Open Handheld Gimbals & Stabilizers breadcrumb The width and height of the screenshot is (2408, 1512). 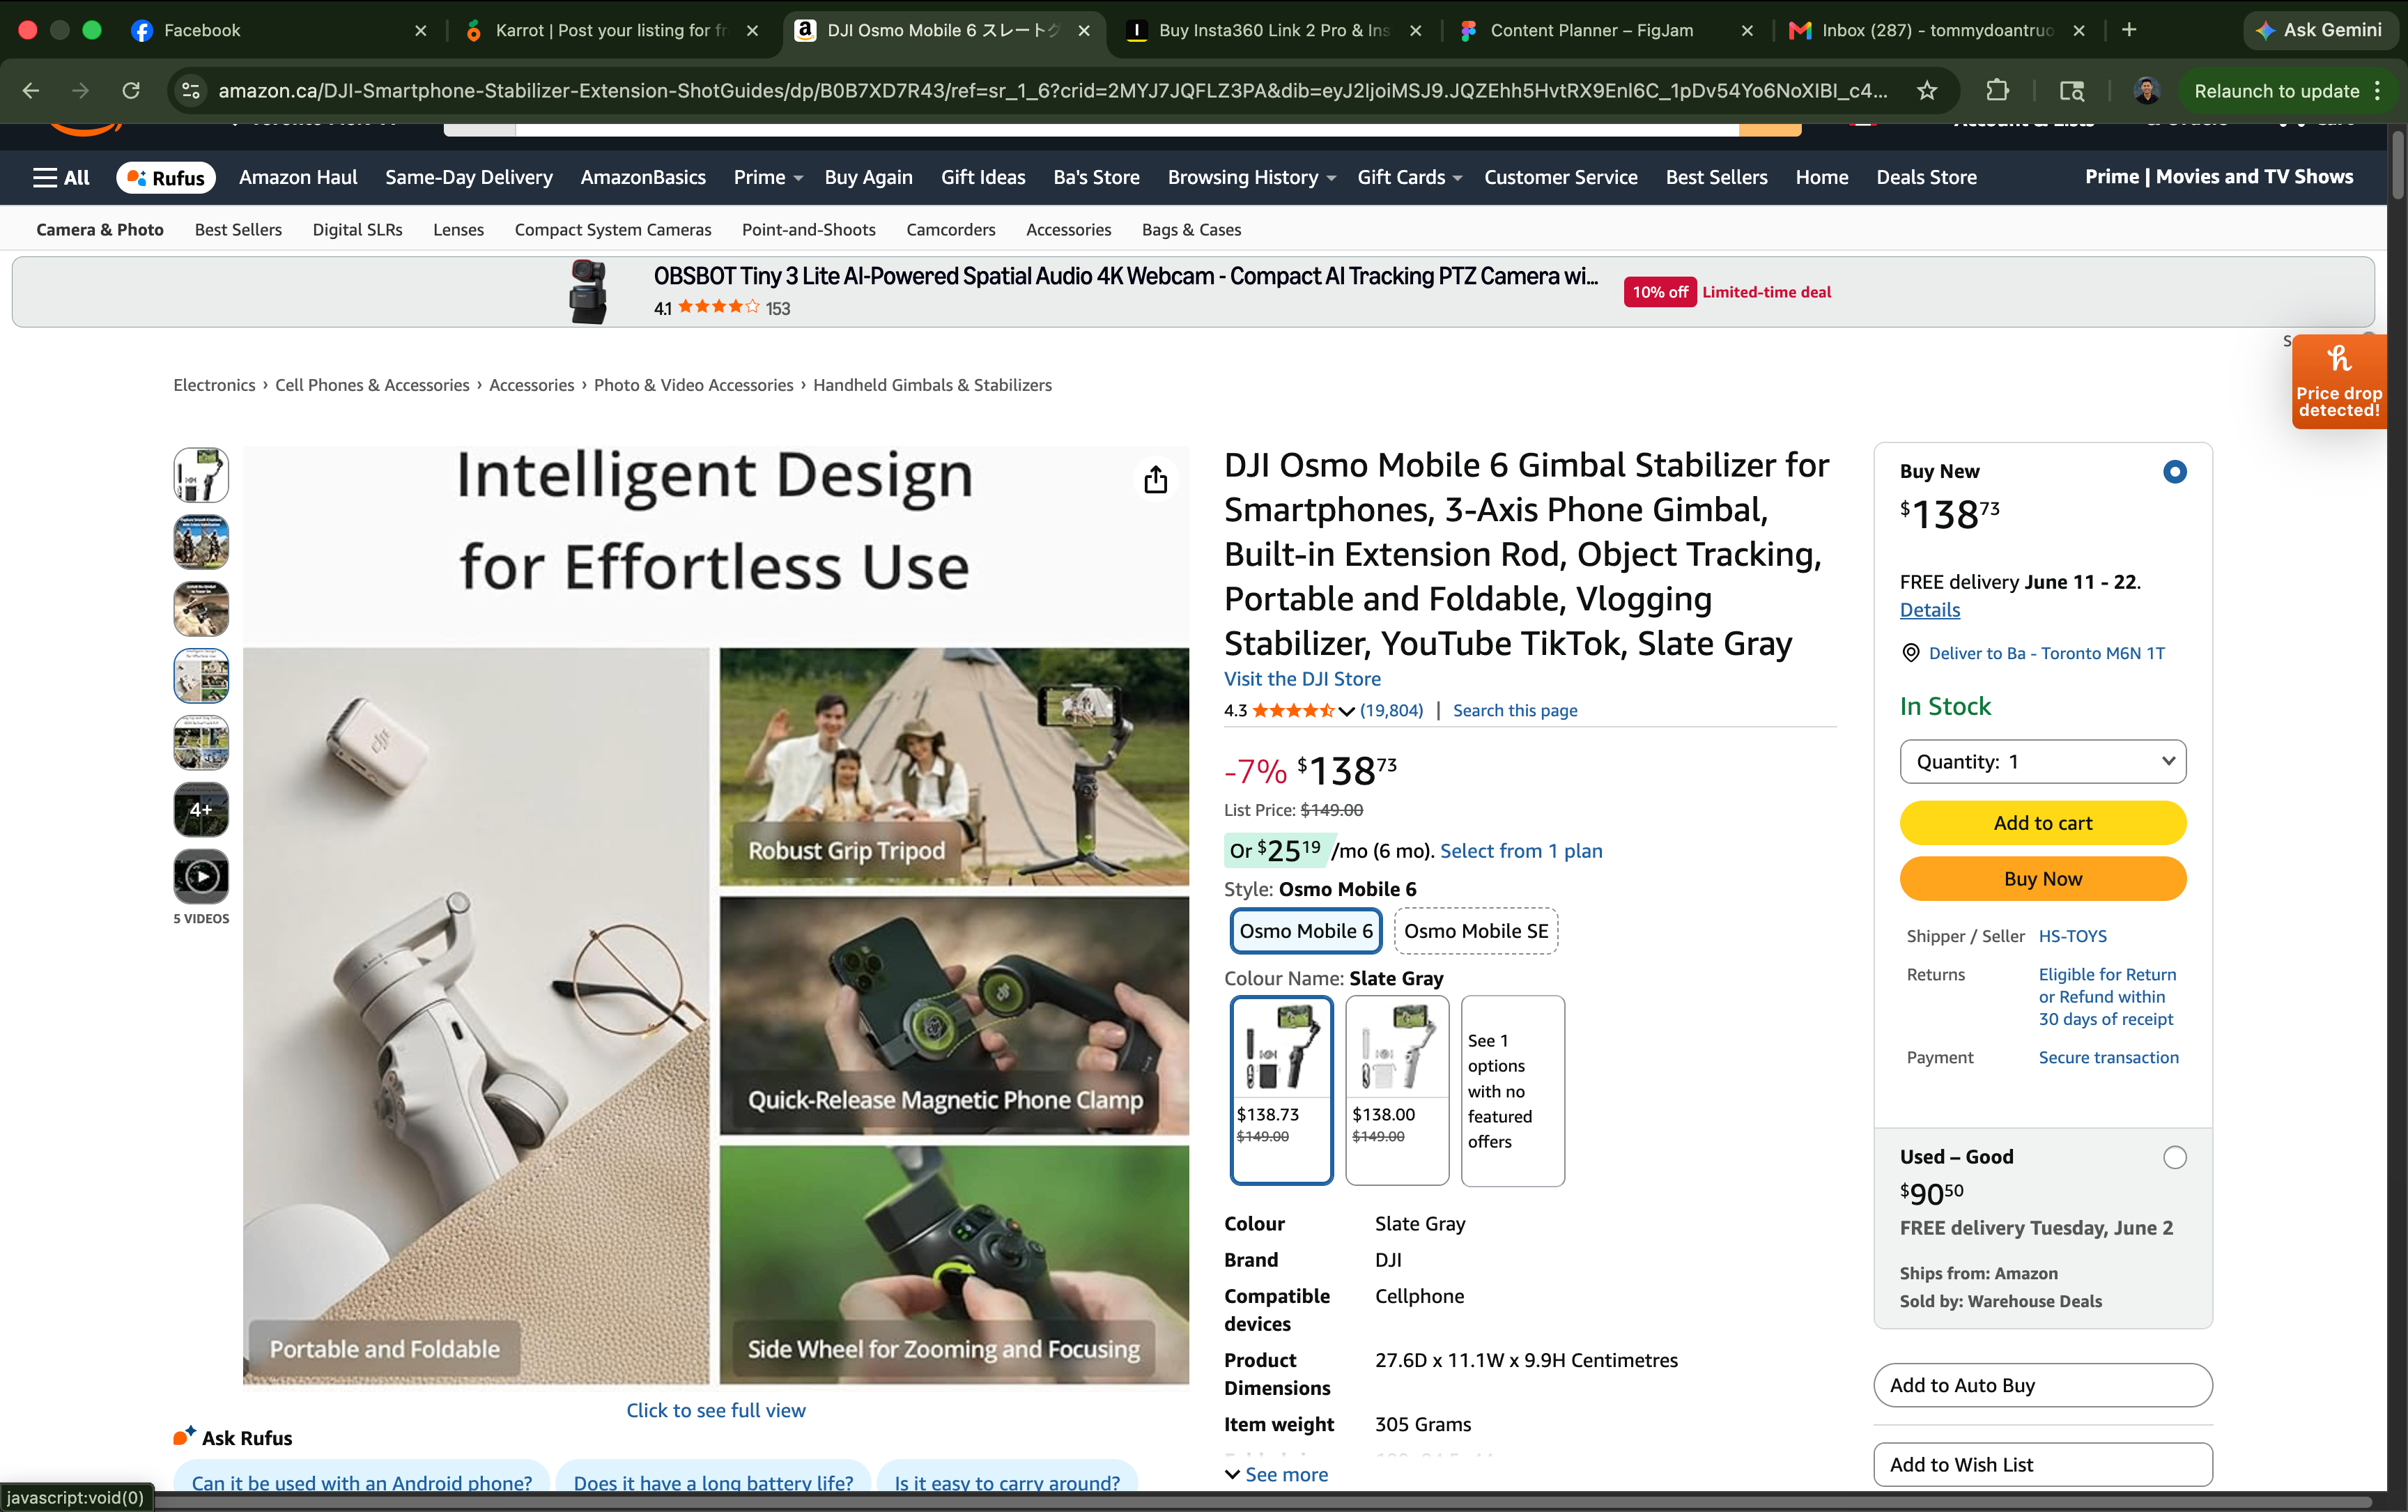[x=932, y=386]
